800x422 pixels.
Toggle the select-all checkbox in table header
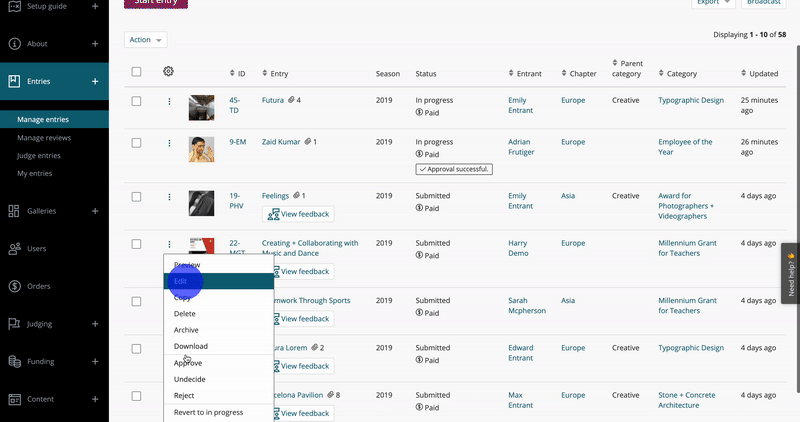[x=136, y=72]
